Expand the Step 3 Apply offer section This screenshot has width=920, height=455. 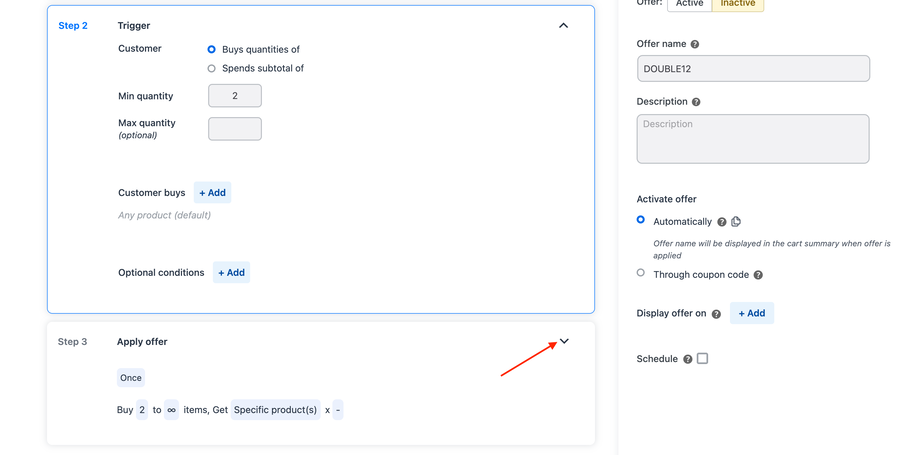(564, 342)
